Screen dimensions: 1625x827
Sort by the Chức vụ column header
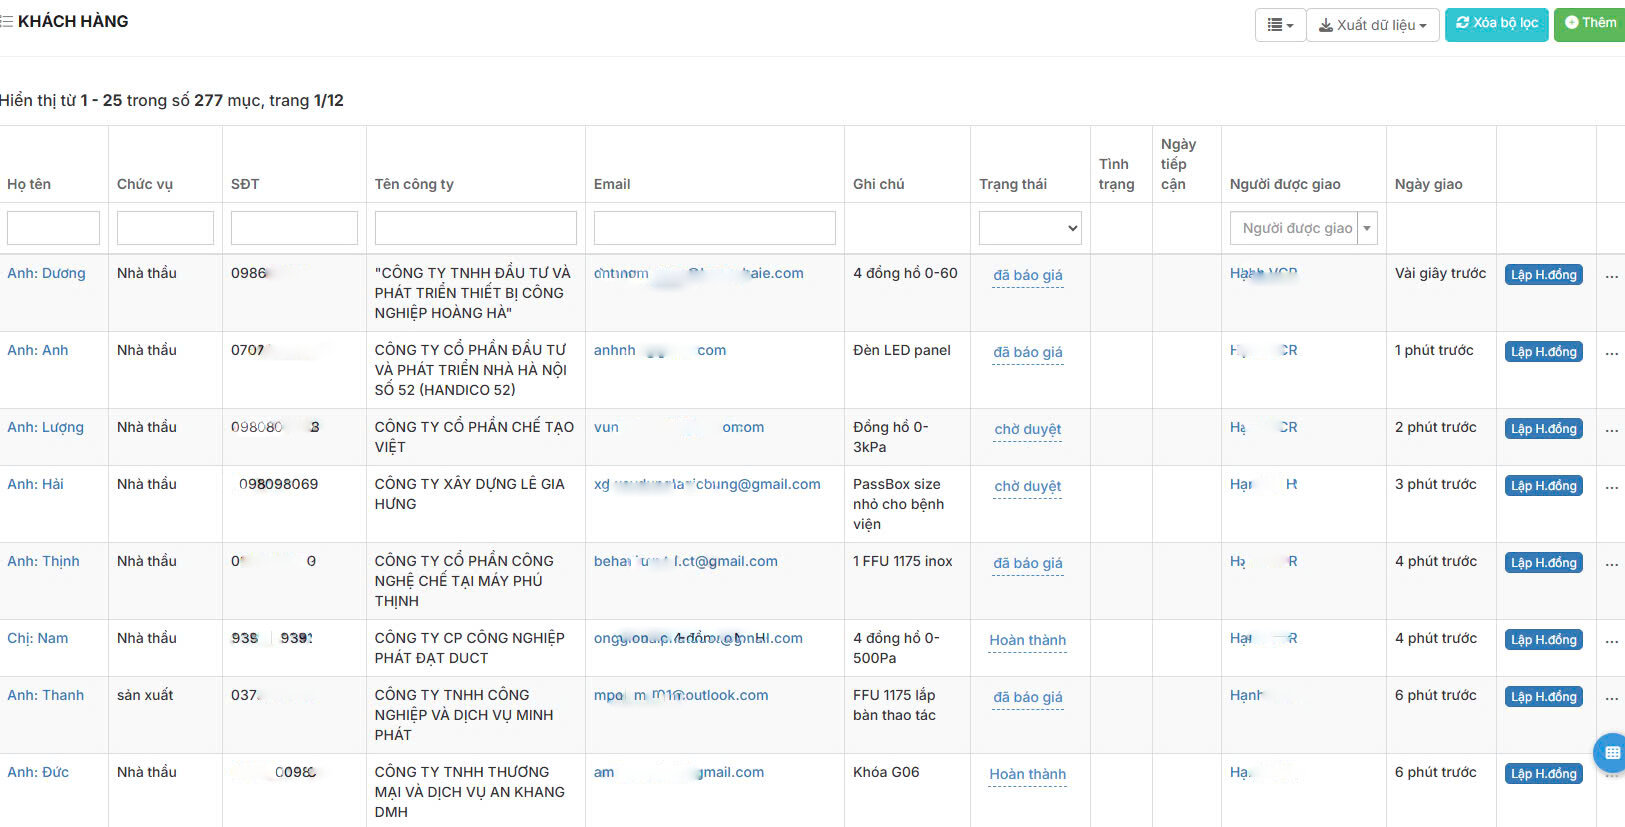click(145, 184)
